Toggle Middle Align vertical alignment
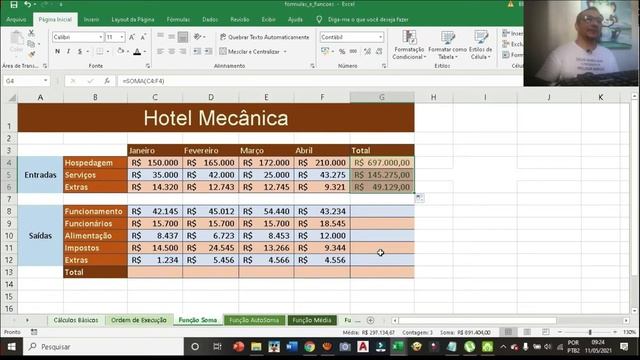This screenshot has height=360, width=640. point(171,37)
